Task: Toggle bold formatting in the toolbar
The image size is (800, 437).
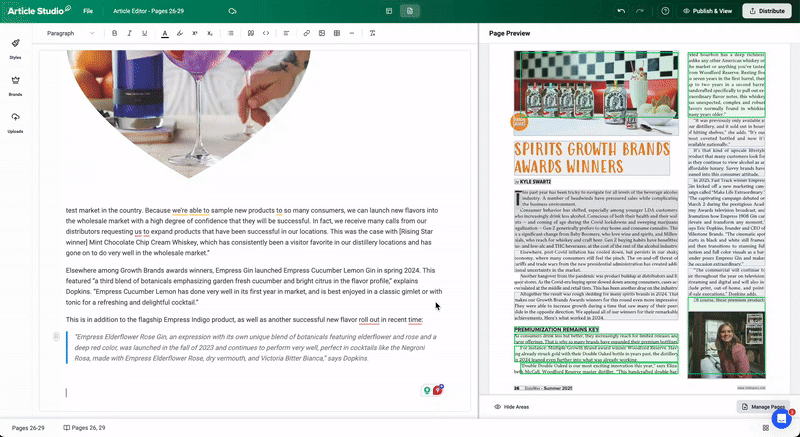Action: [x=115, y=33]
